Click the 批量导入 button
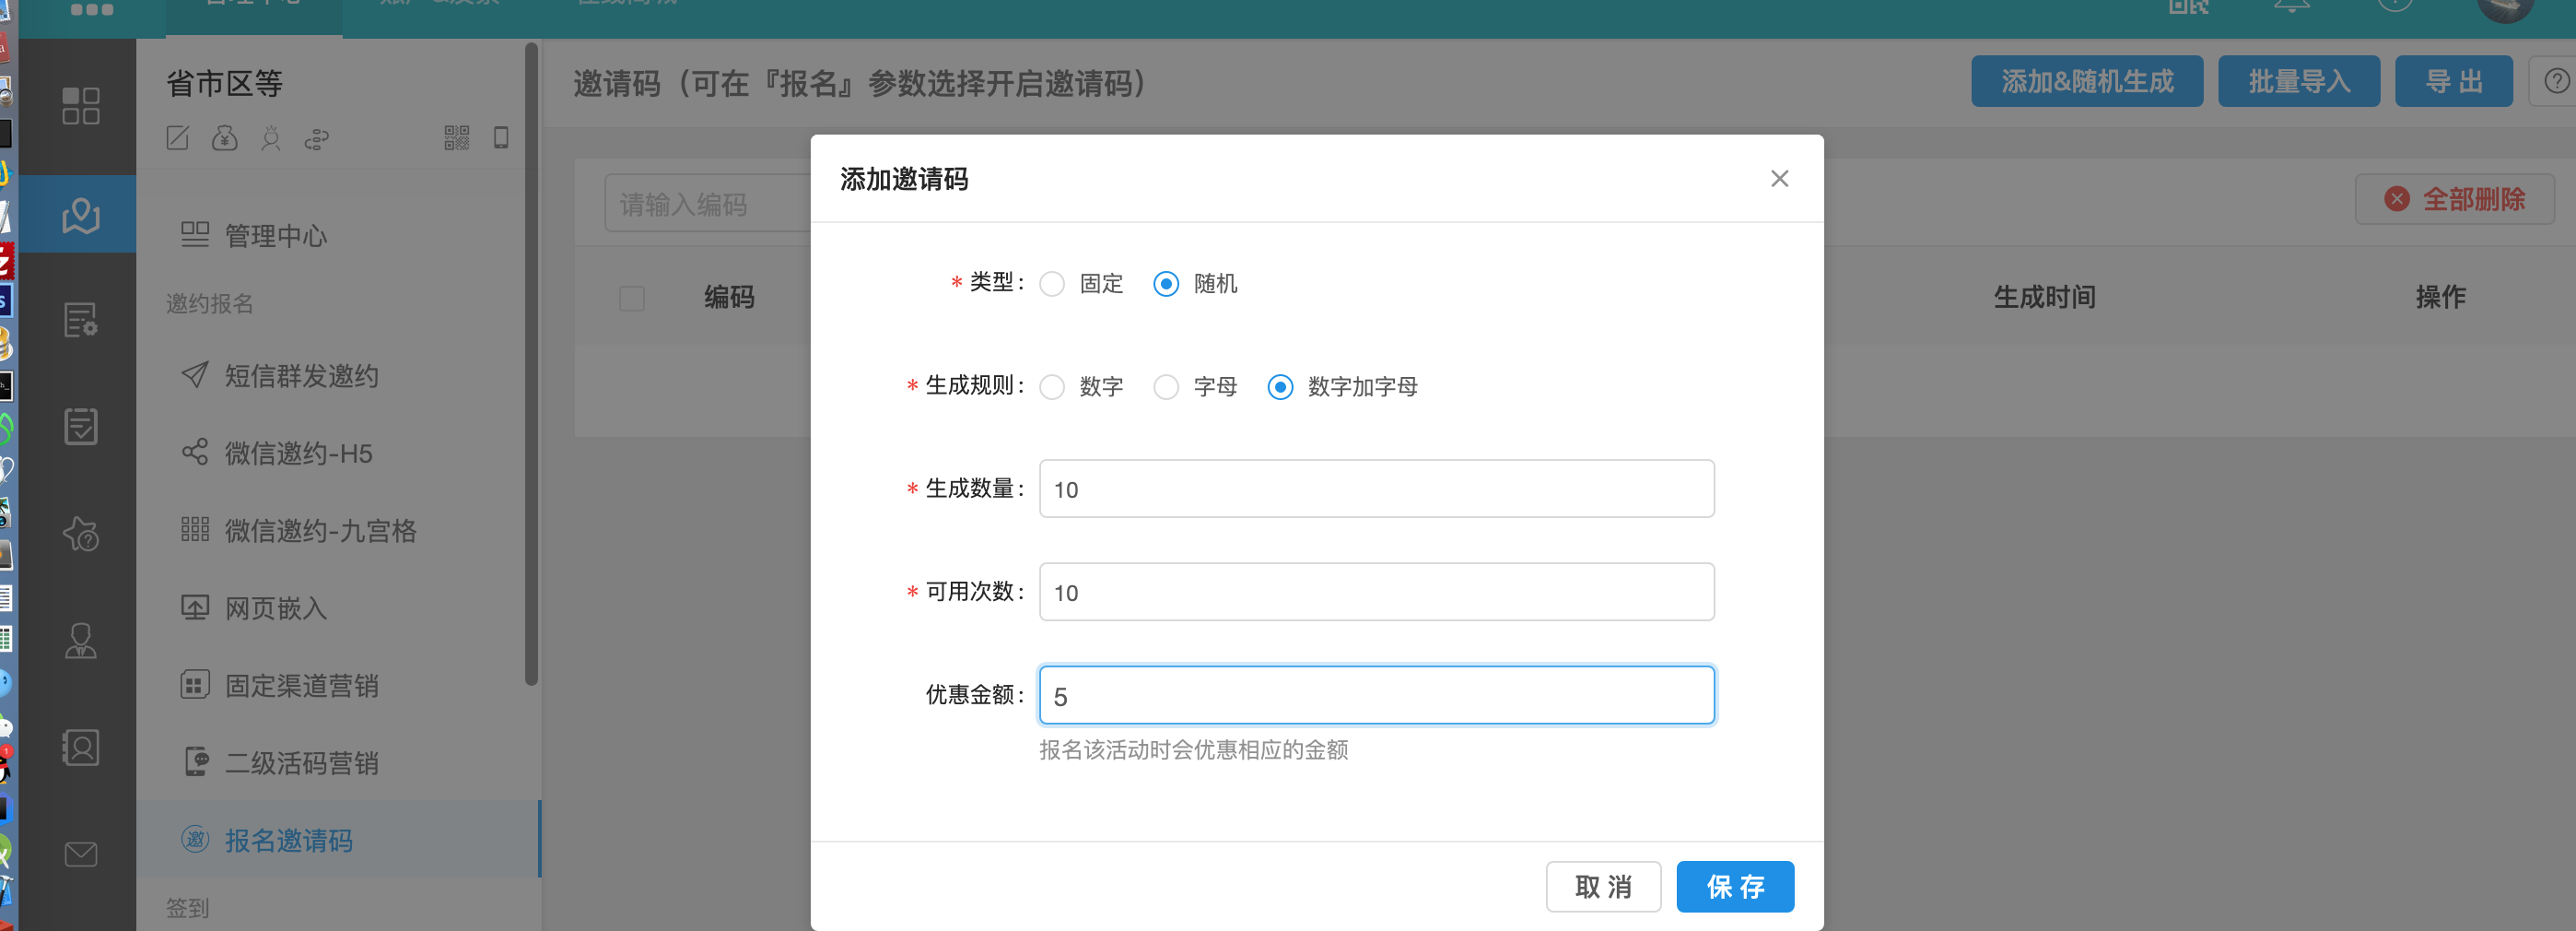 pos(2298,81)
